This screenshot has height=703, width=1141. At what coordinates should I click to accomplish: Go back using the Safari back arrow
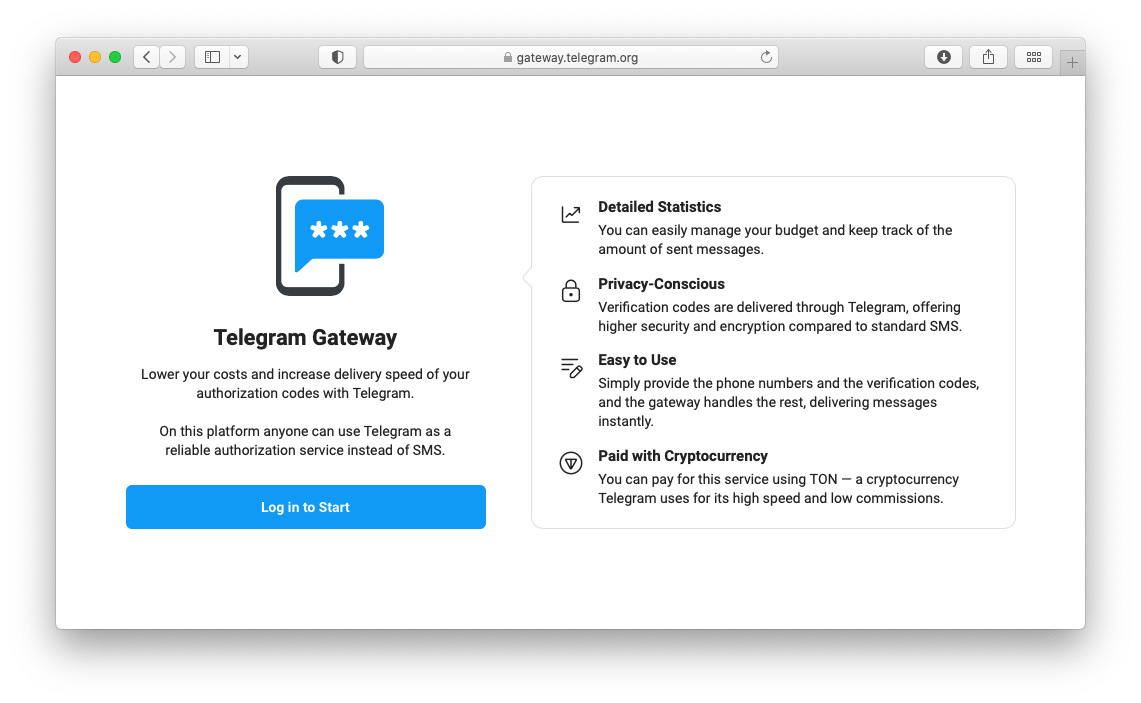click(x=147, y=57)
